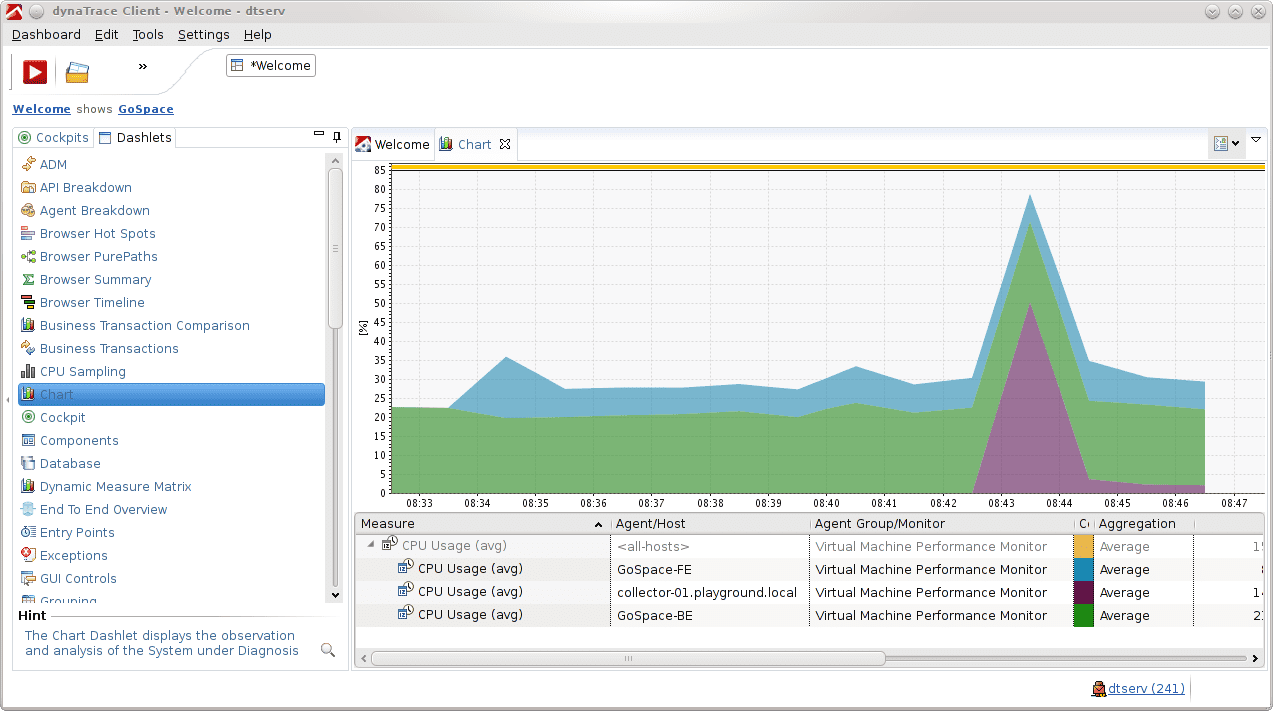Select the collector-01.playground.local cell
Screen dimensions: 1273x711
(x=709, y=592)
